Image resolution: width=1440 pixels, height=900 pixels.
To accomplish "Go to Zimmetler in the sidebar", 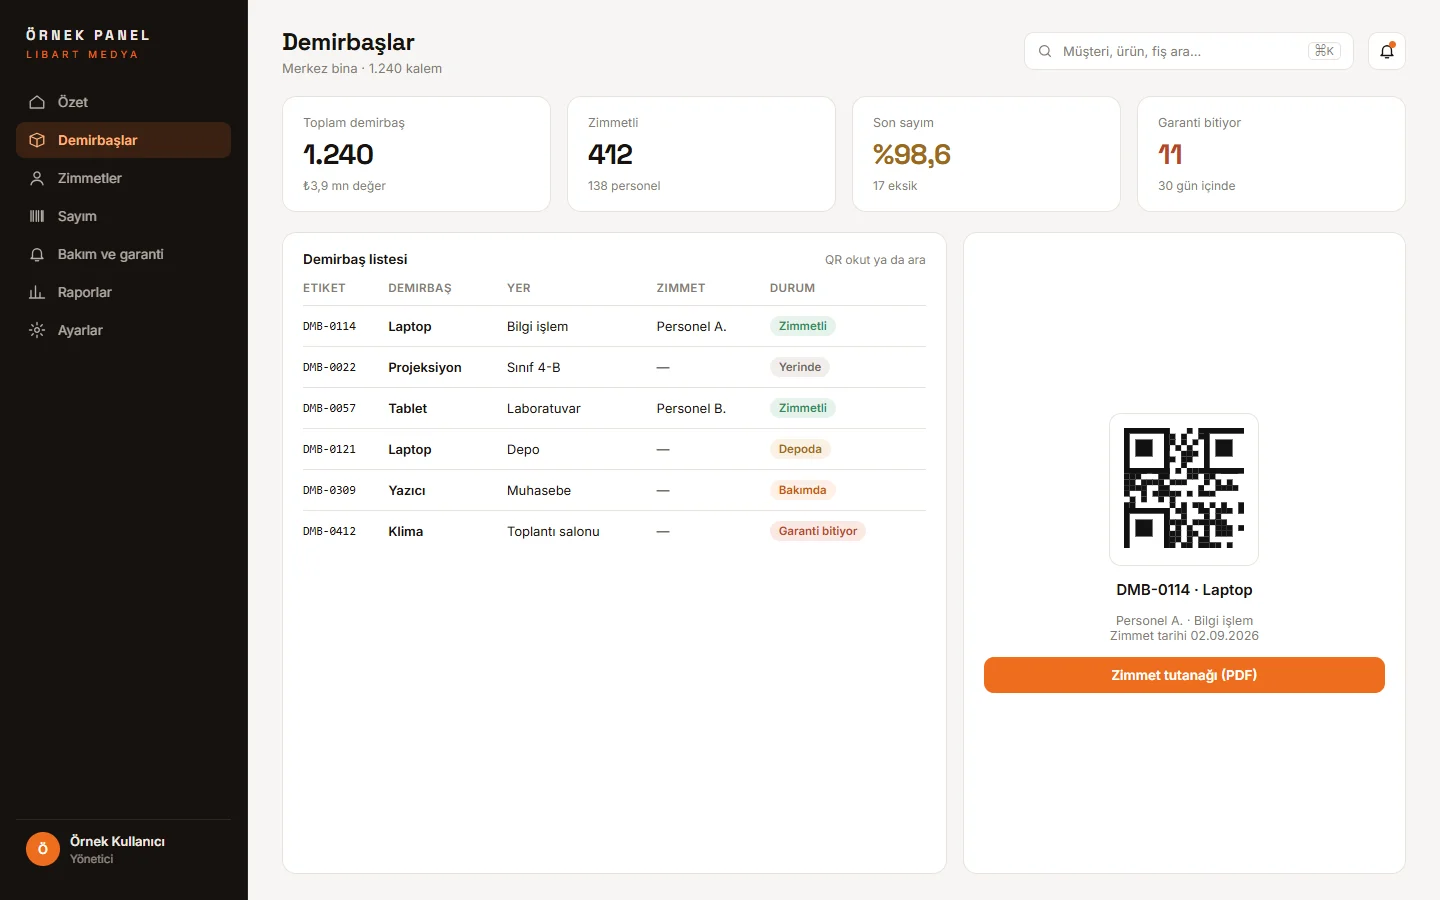I will coord(123,178).
